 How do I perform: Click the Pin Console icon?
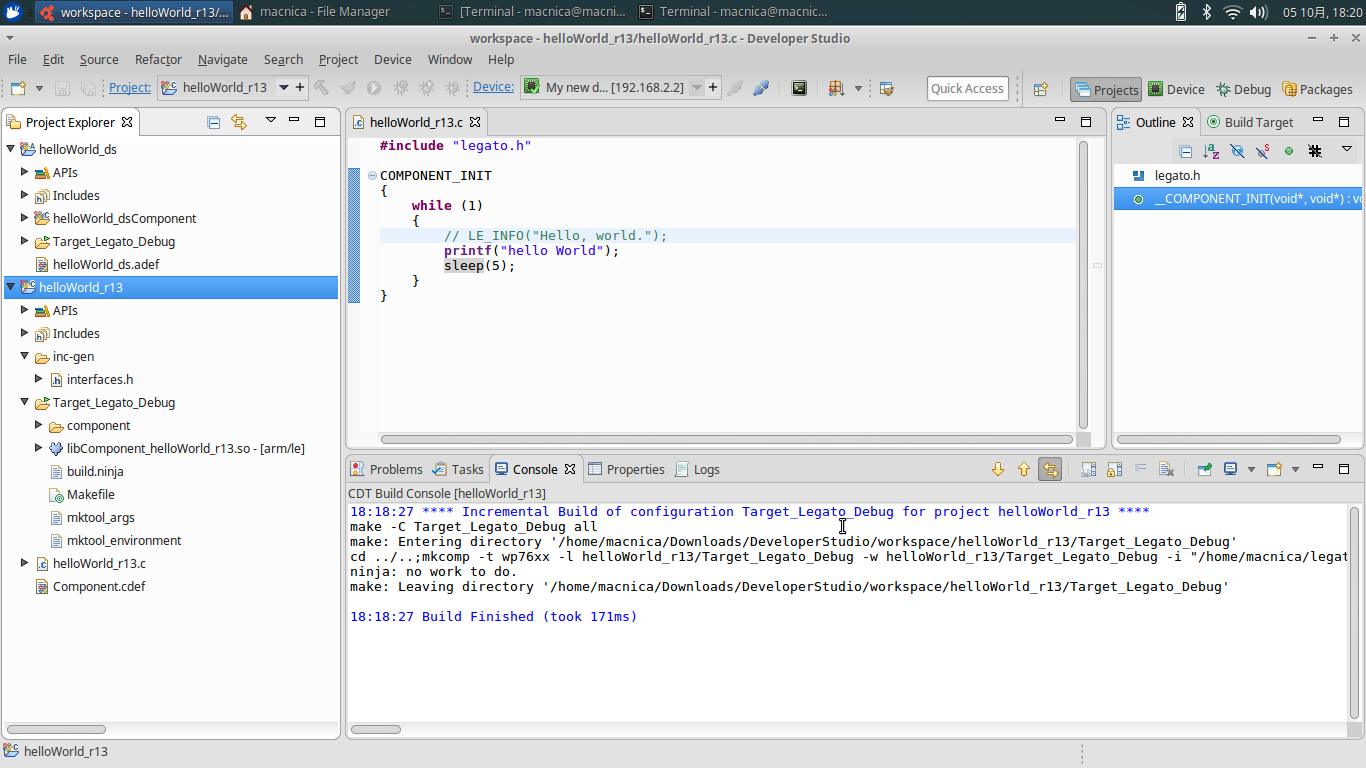coord(1204,469)
